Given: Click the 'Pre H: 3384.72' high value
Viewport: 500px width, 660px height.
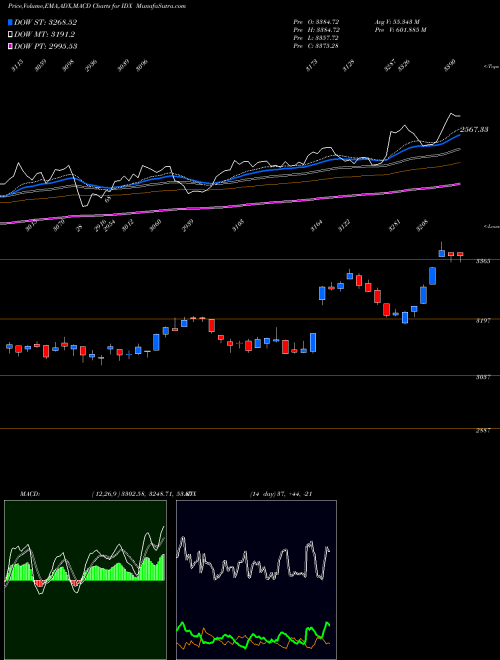Looking at the screenshot, I should coord(316,30).
